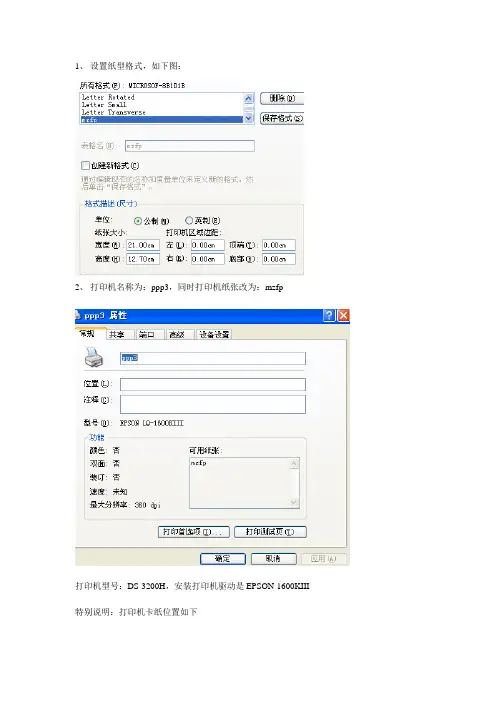Select 'mcfp' in the 可用纸张 list
This screenshot has height=702, width=496.
click(199, 463)
